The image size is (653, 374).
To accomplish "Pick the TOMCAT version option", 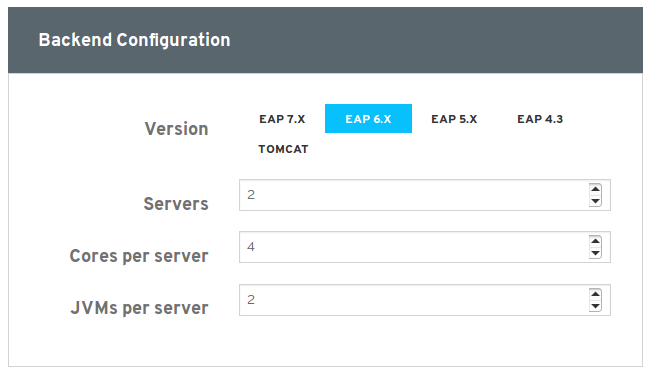I will [x=283, y=149].
